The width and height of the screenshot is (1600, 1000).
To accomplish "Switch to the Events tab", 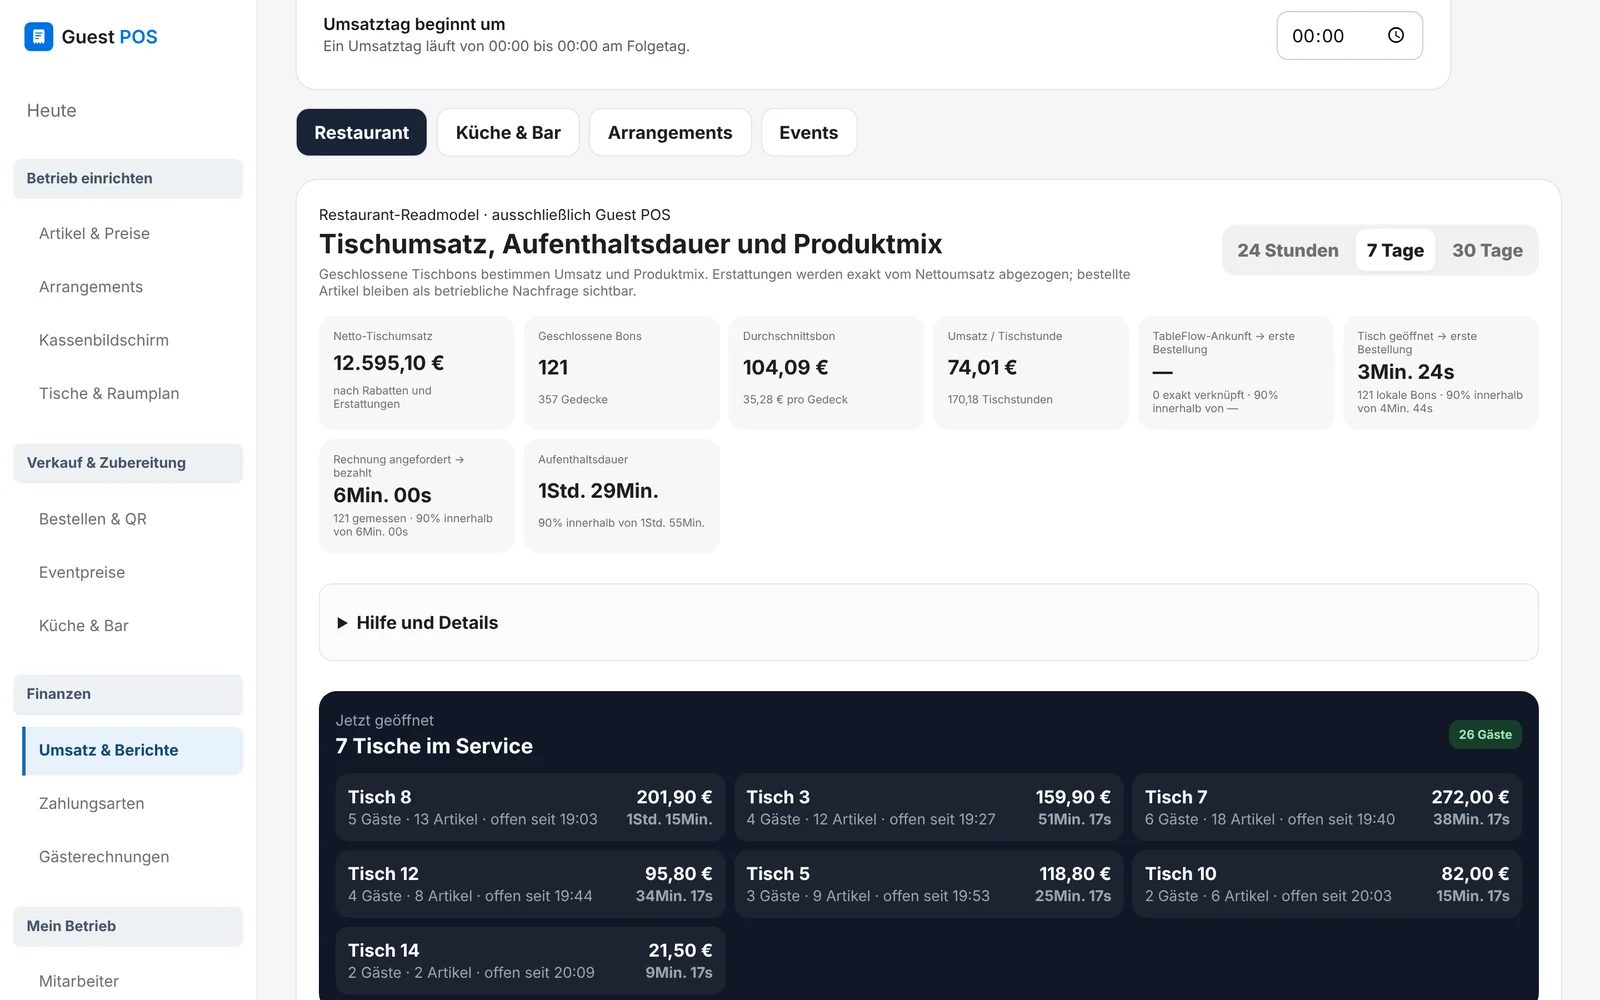I will tap(809, 133).
